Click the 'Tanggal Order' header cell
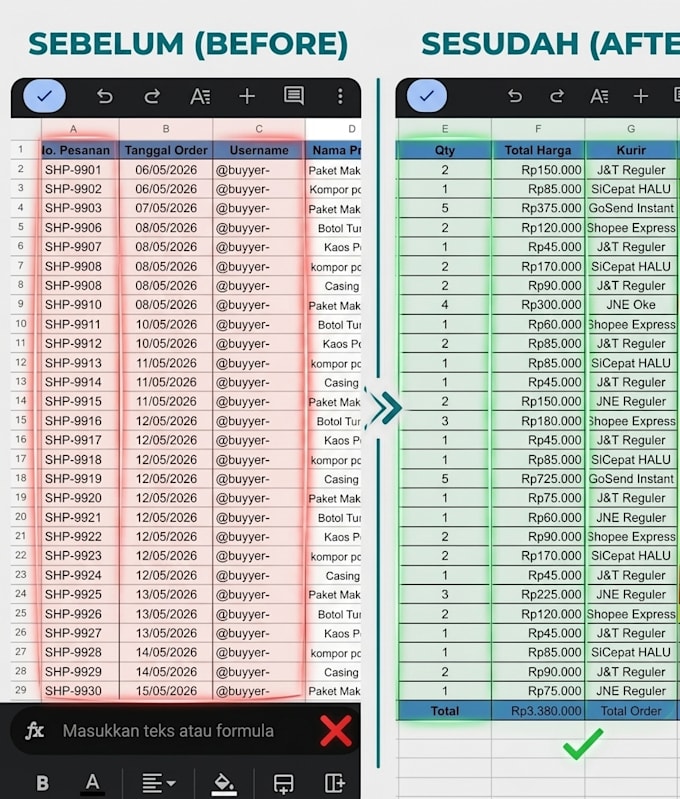The height and width of the screenshot is (799, 680). tap(166, 150)
